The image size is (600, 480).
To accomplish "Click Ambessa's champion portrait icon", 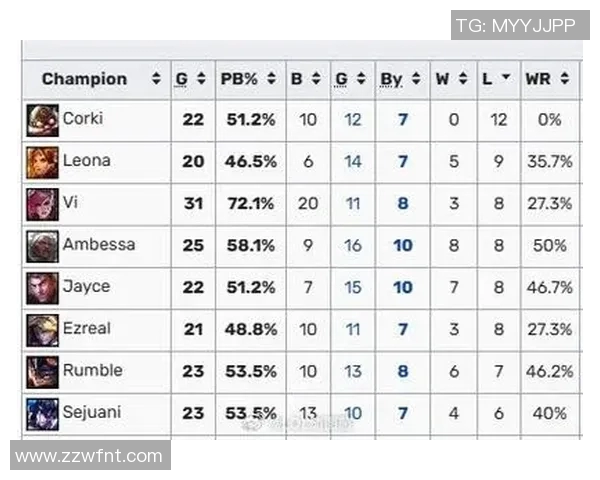I will point(42,245).
